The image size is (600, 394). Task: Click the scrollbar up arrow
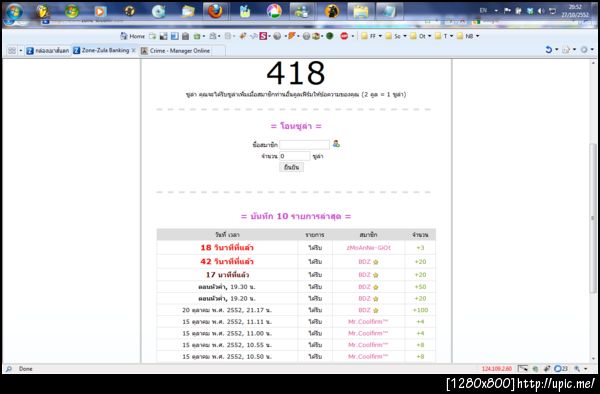(x=593, y=63)
